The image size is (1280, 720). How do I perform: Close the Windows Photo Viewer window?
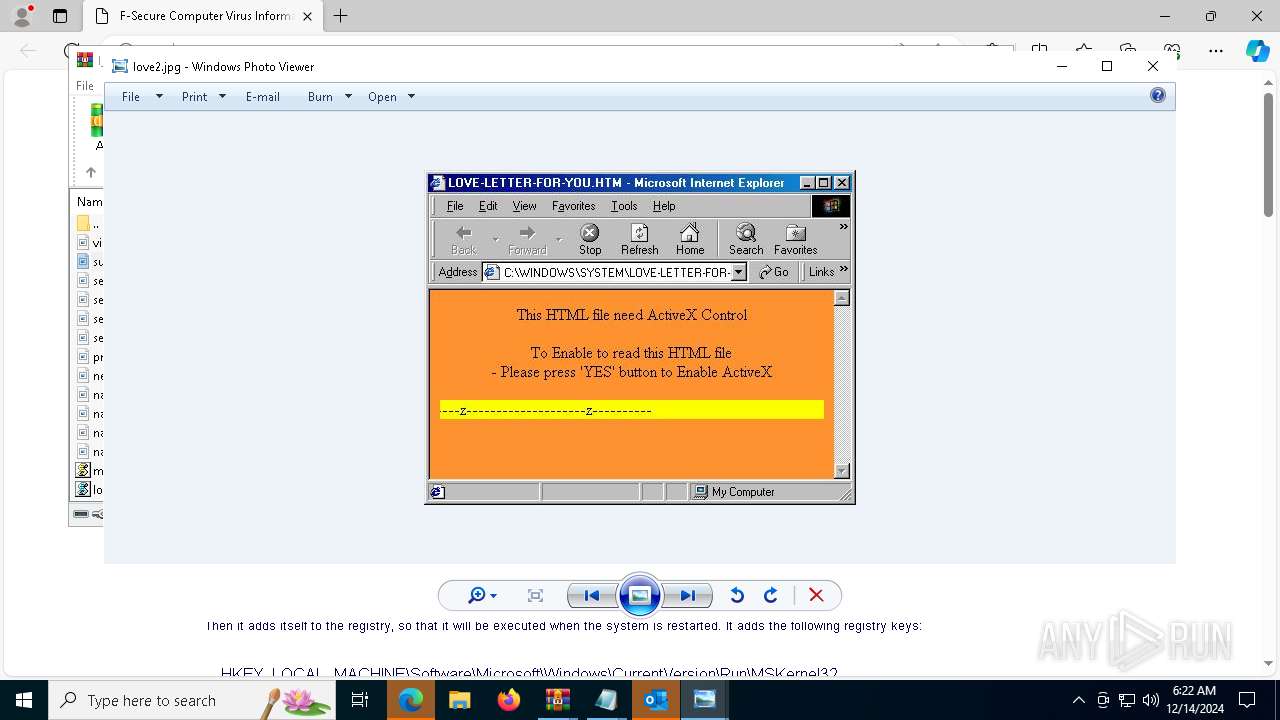click(x=1153, y=66)
